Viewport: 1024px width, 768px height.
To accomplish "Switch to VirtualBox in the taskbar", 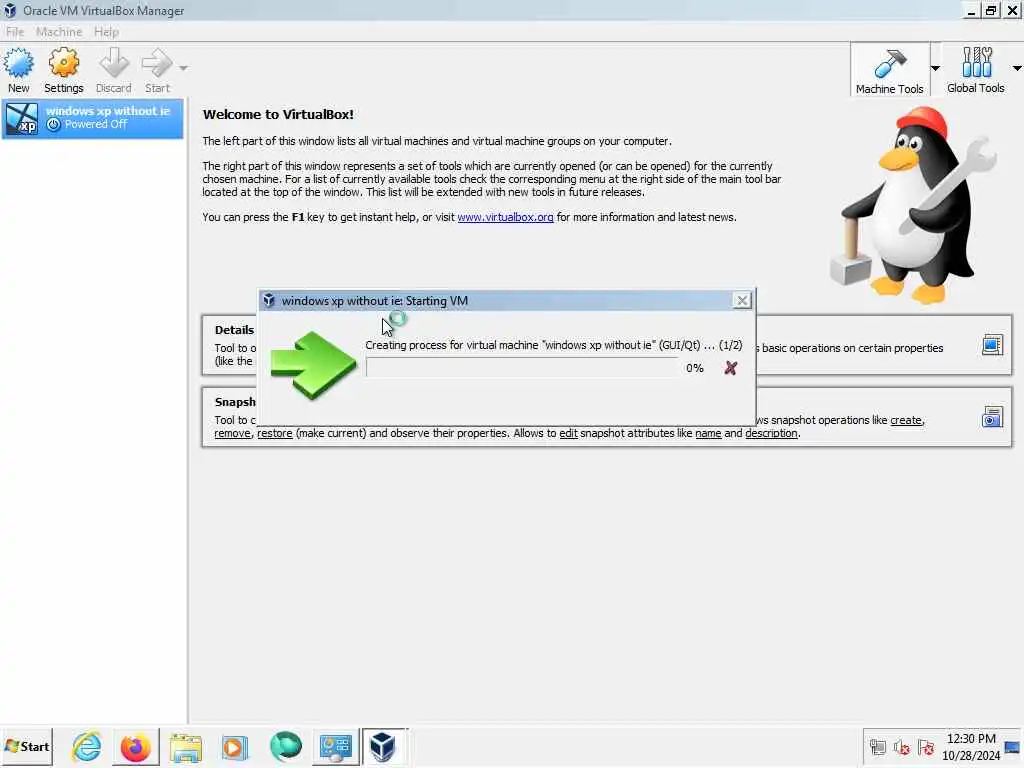I will [x=384, y=746].
